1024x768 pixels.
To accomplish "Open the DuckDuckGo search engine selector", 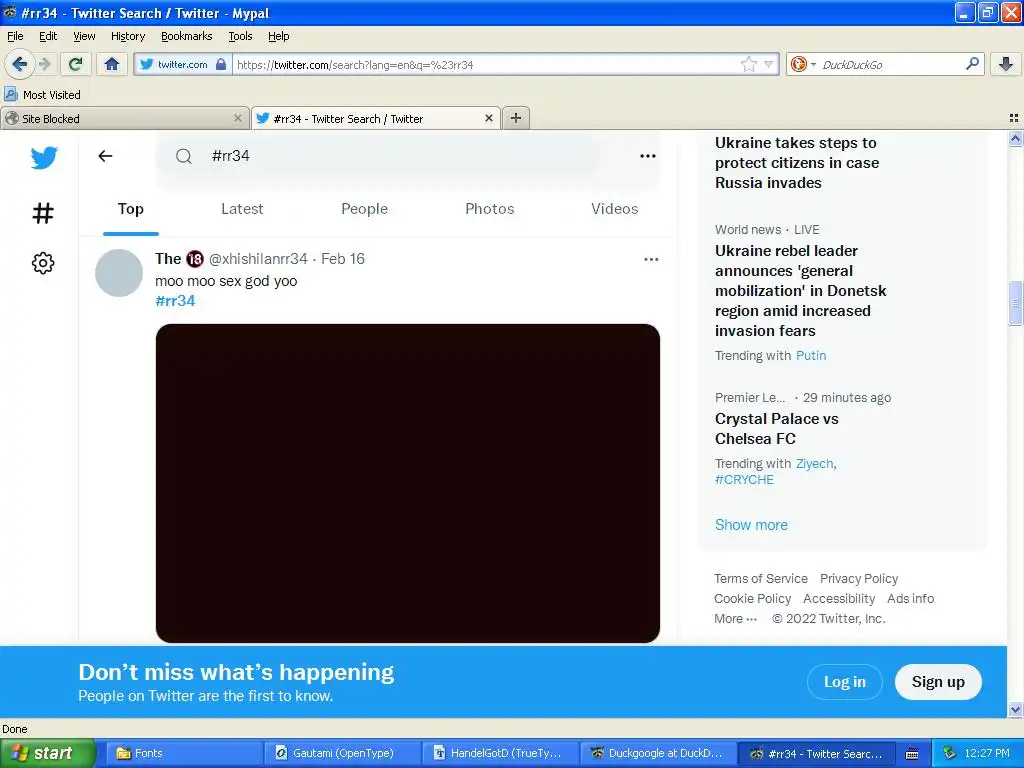I will coord(803,64).
